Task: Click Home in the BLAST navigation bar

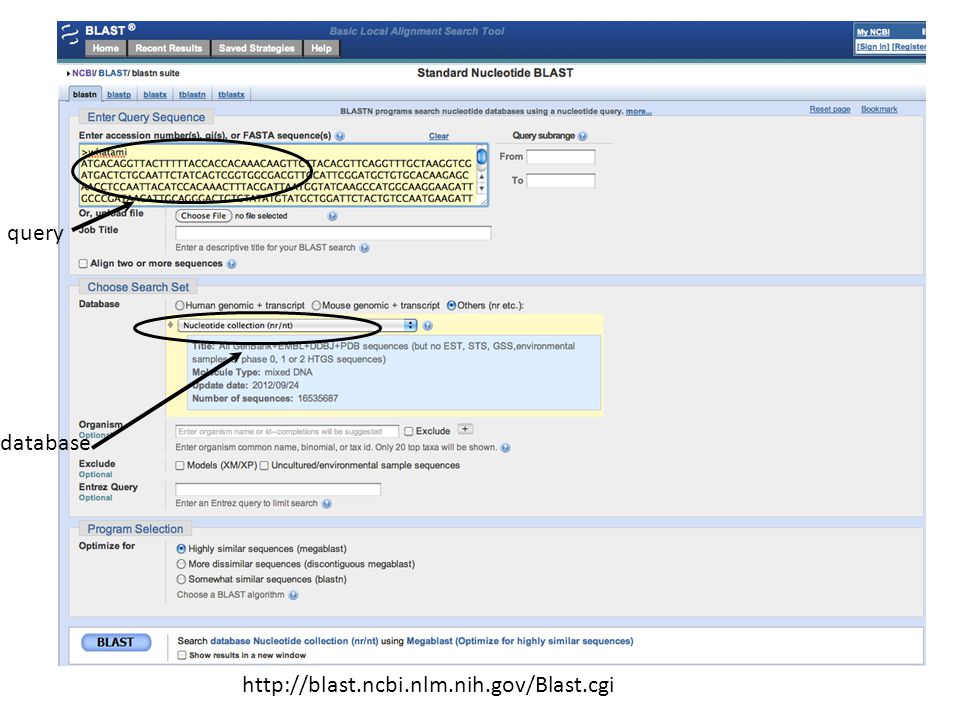Action: click(105, 48)
